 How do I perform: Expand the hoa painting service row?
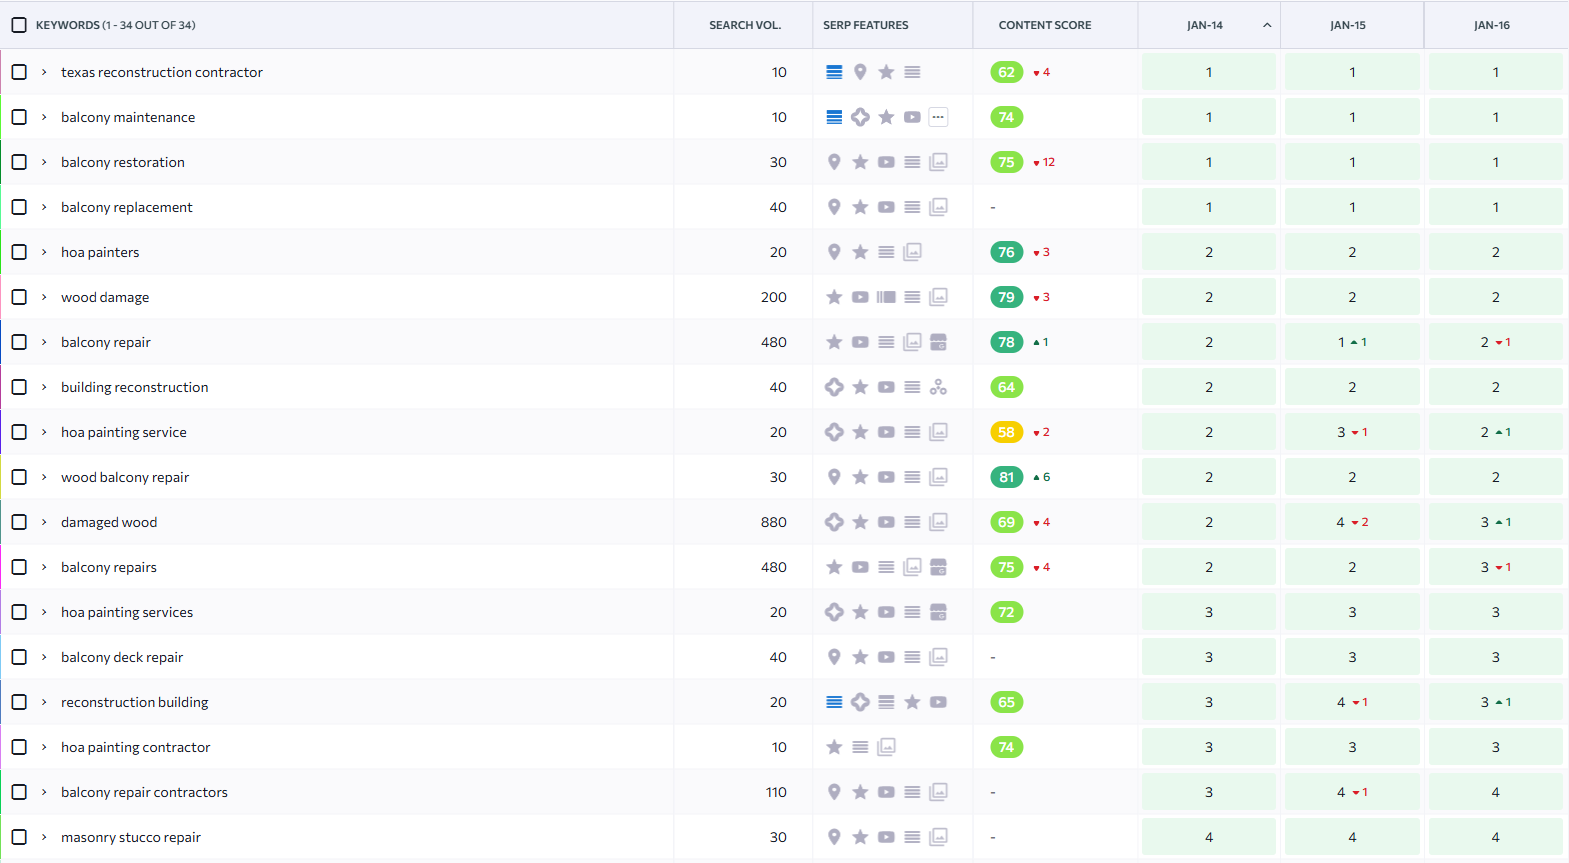pos(44,432)
